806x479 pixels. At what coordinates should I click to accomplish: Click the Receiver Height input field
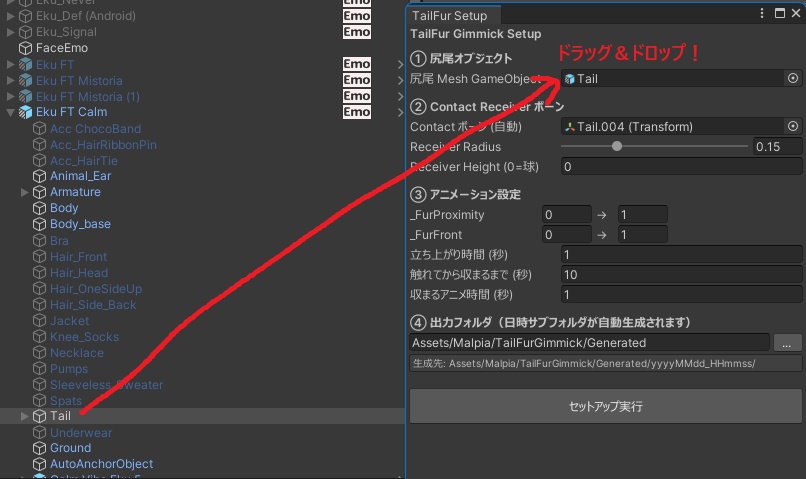point(682,167)
